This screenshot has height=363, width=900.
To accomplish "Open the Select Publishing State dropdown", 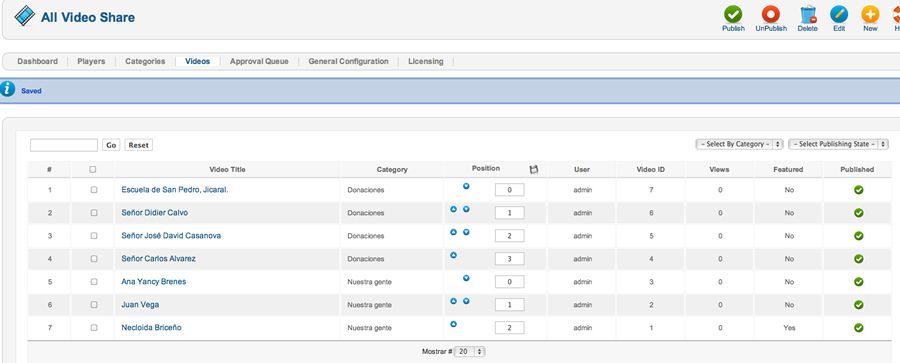I will click(x=839, y=144).
